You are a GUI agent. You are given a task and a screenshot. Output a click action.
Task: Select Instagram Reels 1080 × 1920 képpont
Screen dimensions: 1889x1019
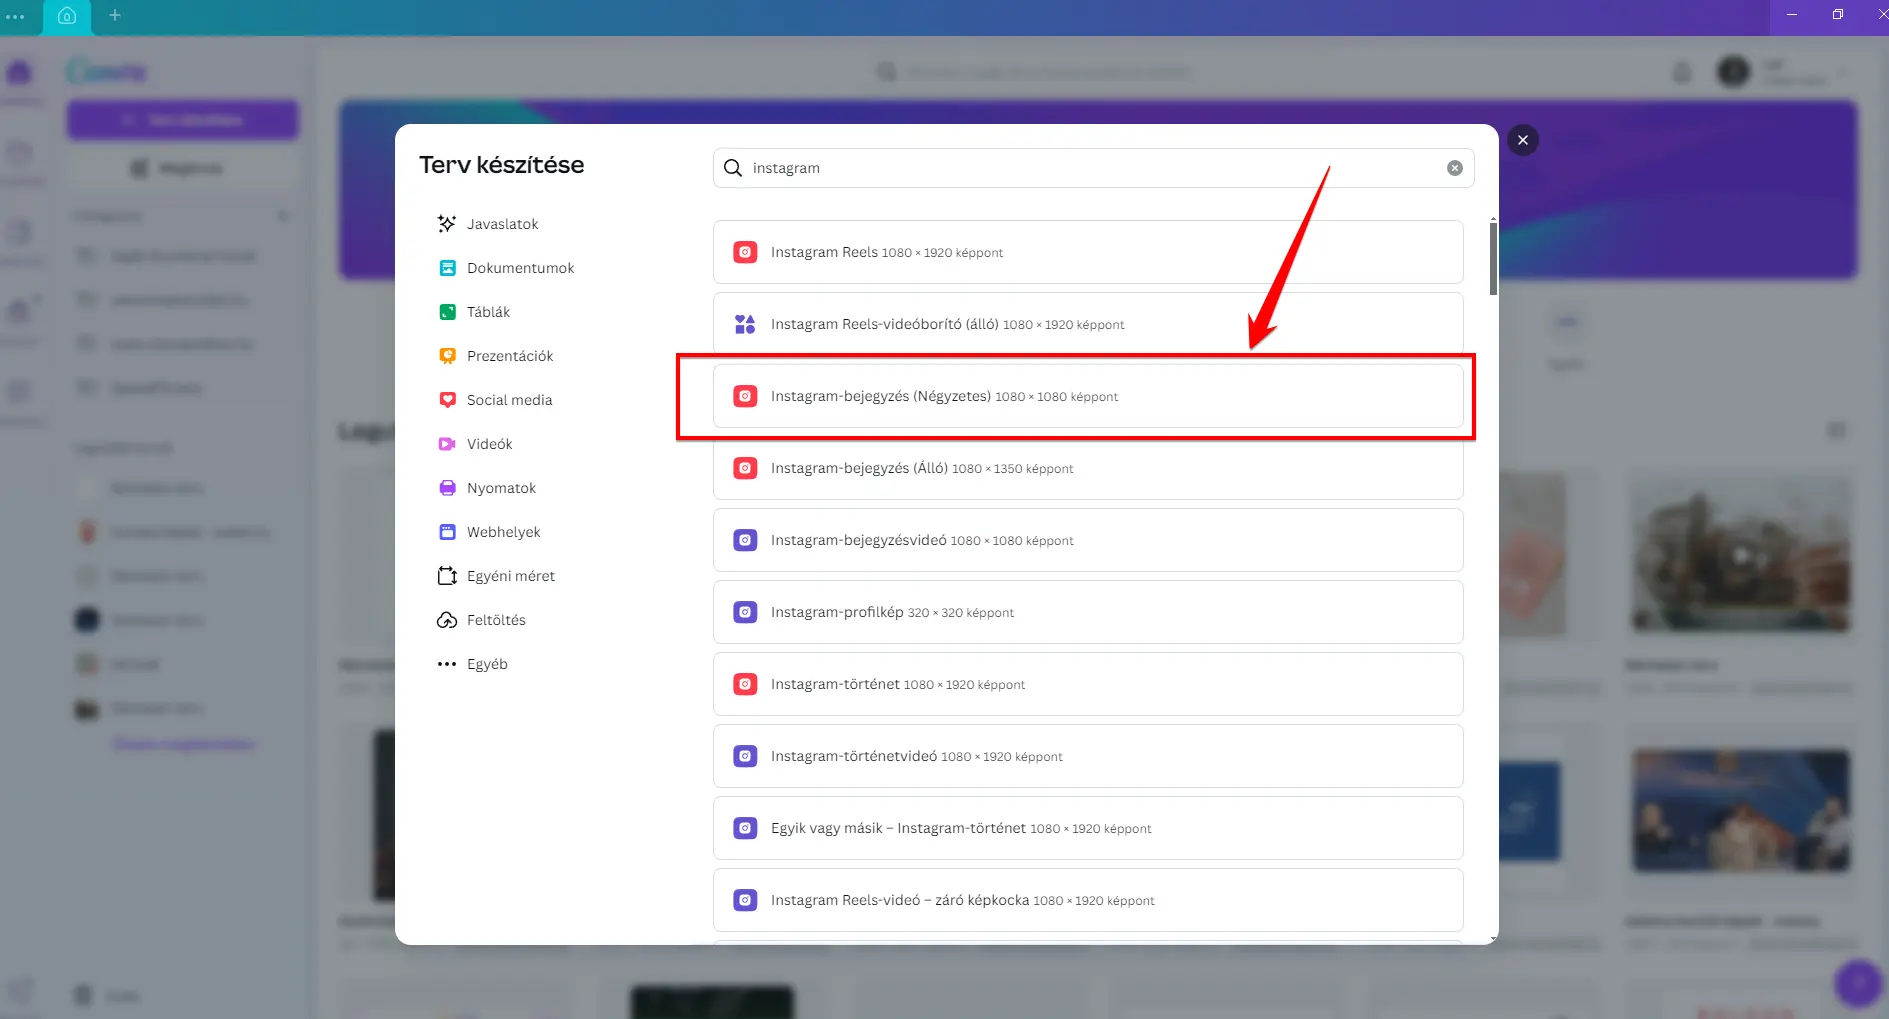(x=1088, y=252)
